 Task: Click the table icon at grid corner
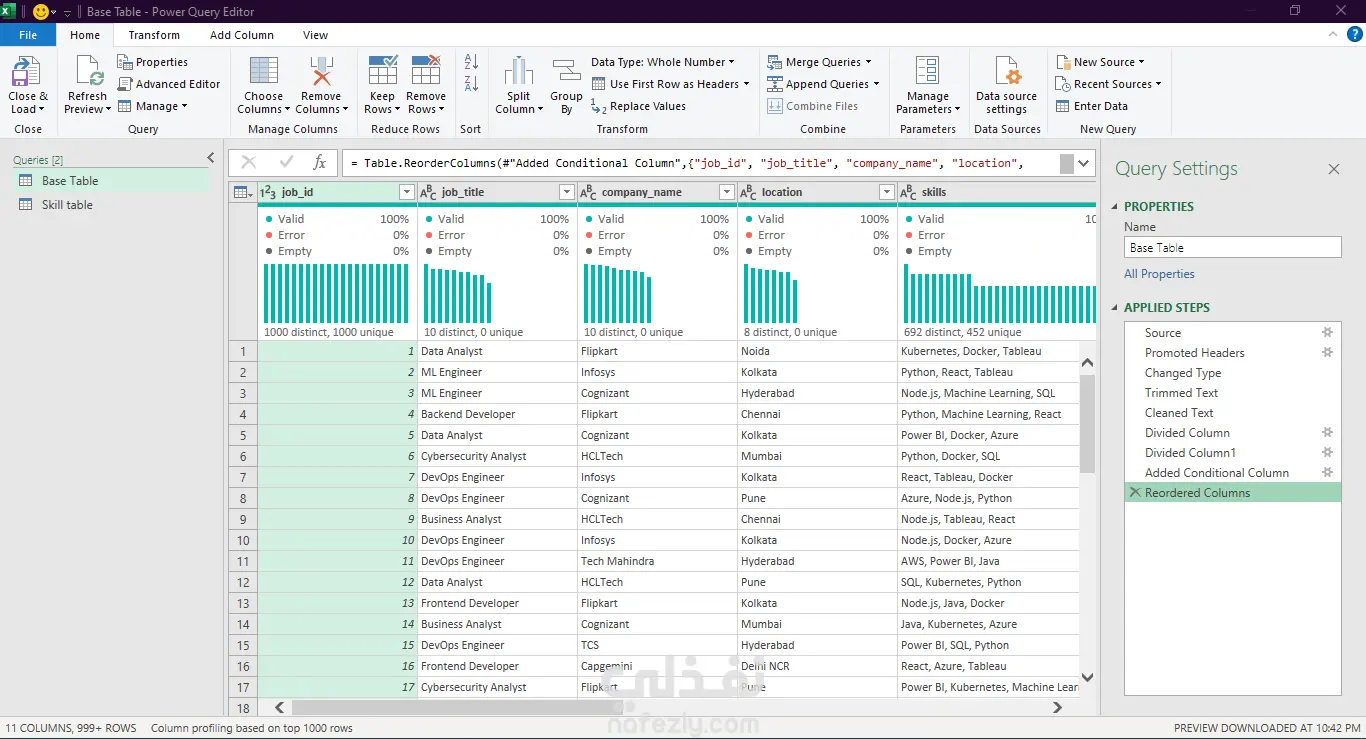(242, 192)
